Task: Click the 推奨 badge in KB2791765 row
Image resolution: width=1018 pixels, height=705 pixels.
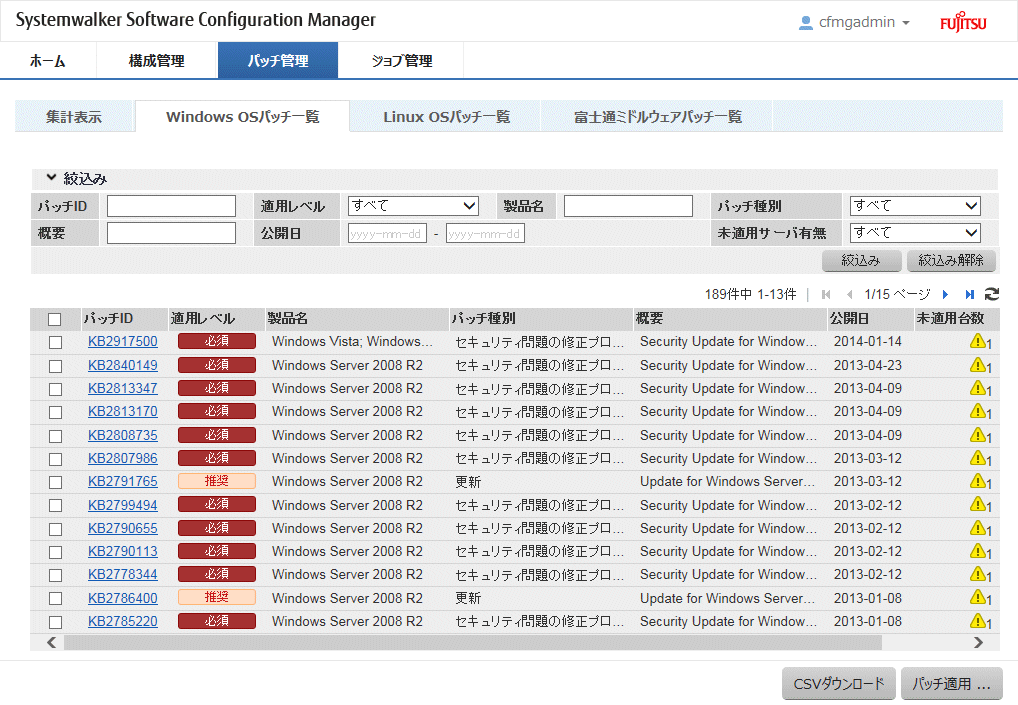Action: pyautogui.click(x=217, y=481)
